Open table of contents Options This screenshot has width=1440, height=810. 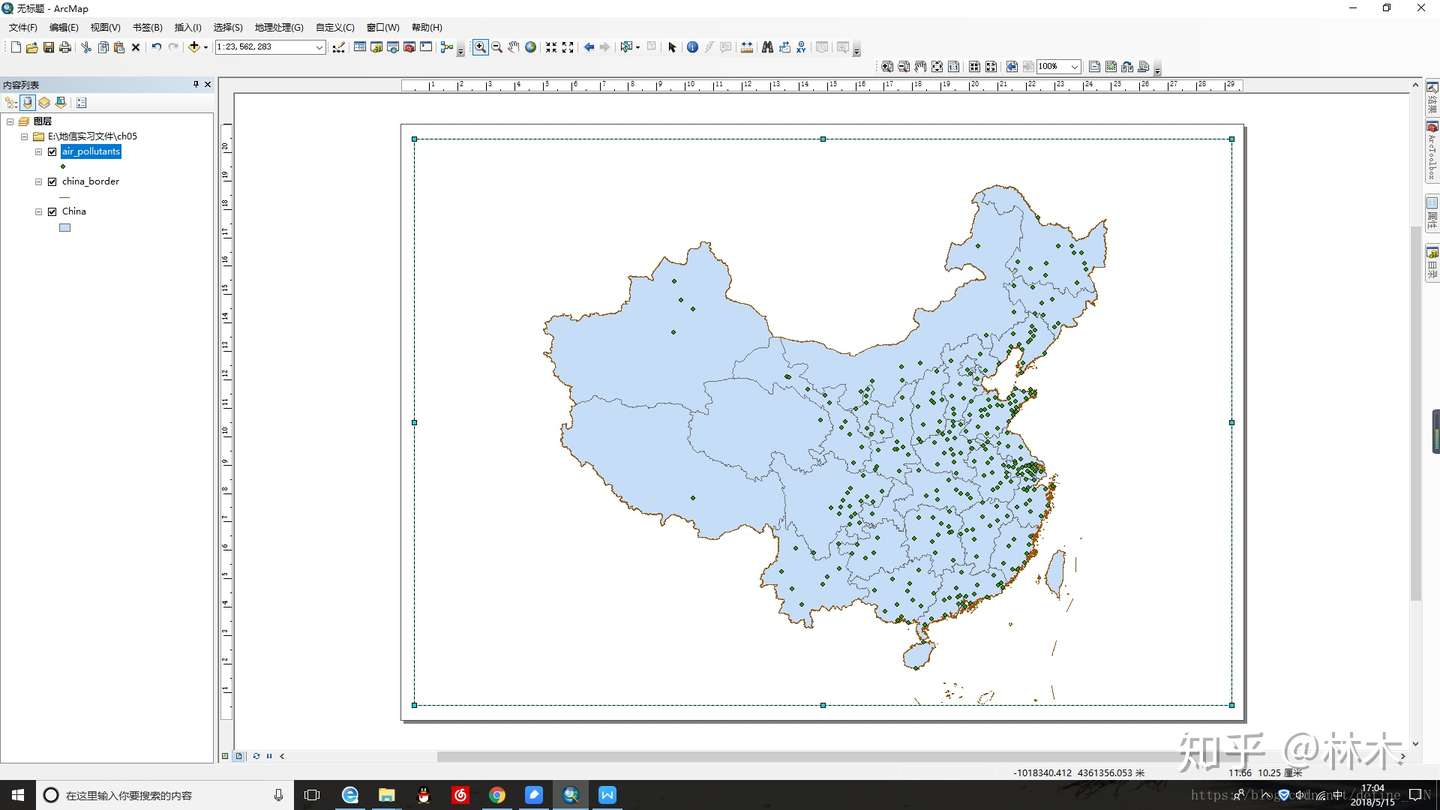(81, 102)
